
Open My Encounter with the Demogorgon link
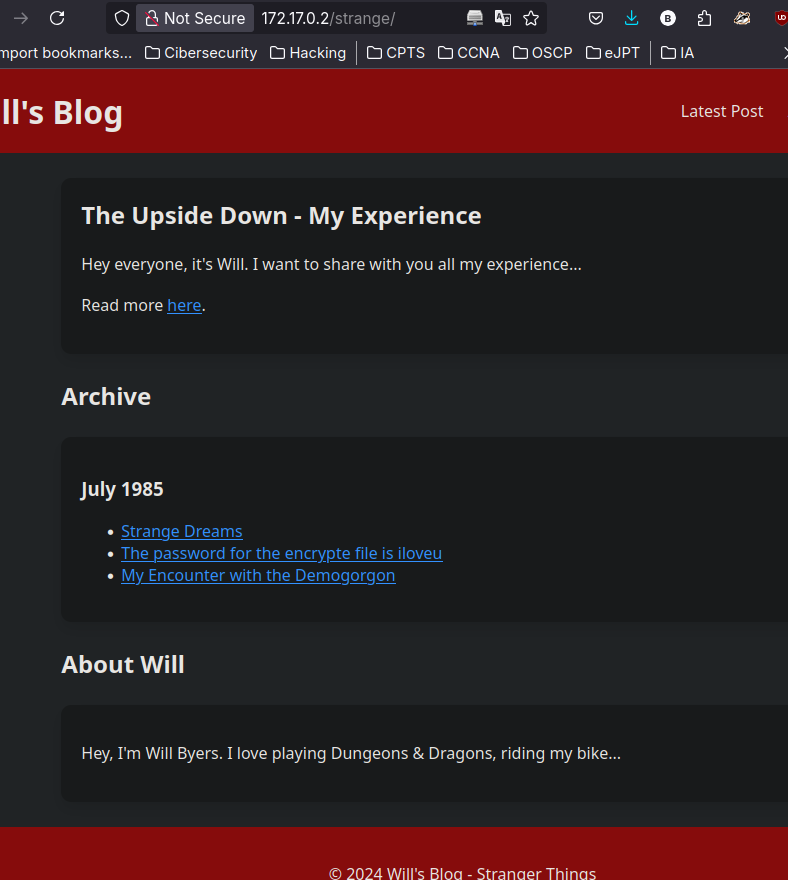coord(258,575)
